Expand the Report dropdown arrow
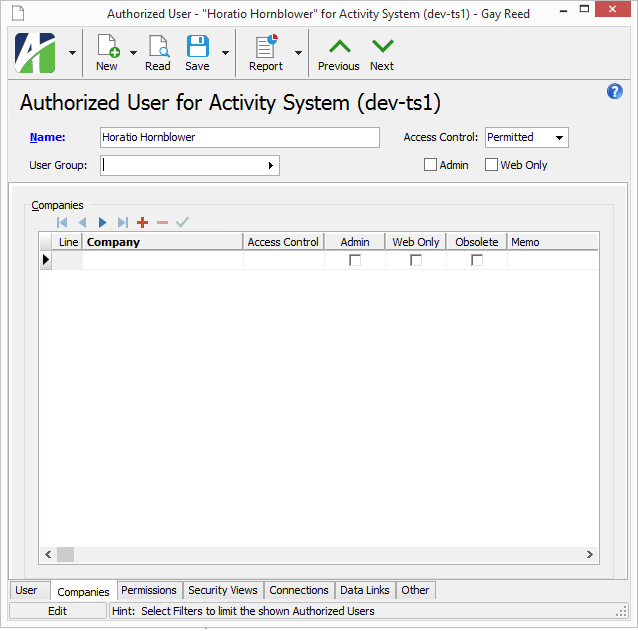 coord(298,53)
